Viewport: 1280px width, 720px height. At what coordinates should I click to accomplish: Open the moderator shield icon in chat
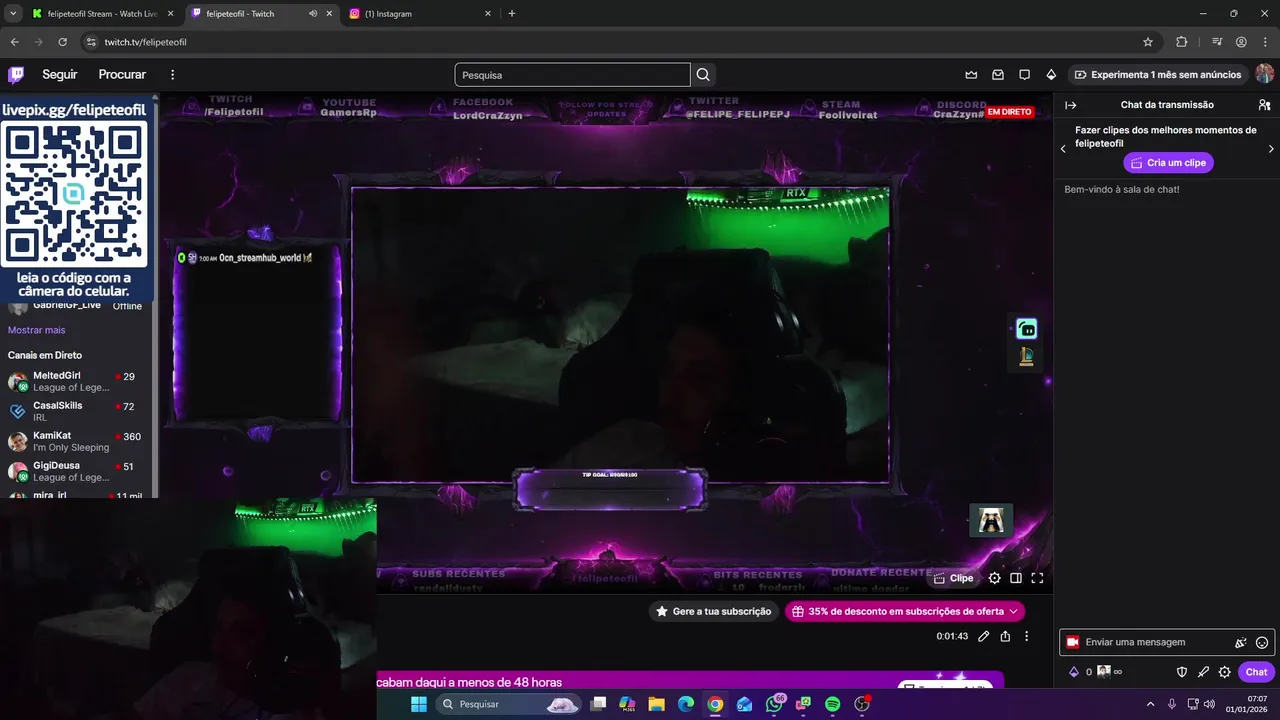[1181, 672]
